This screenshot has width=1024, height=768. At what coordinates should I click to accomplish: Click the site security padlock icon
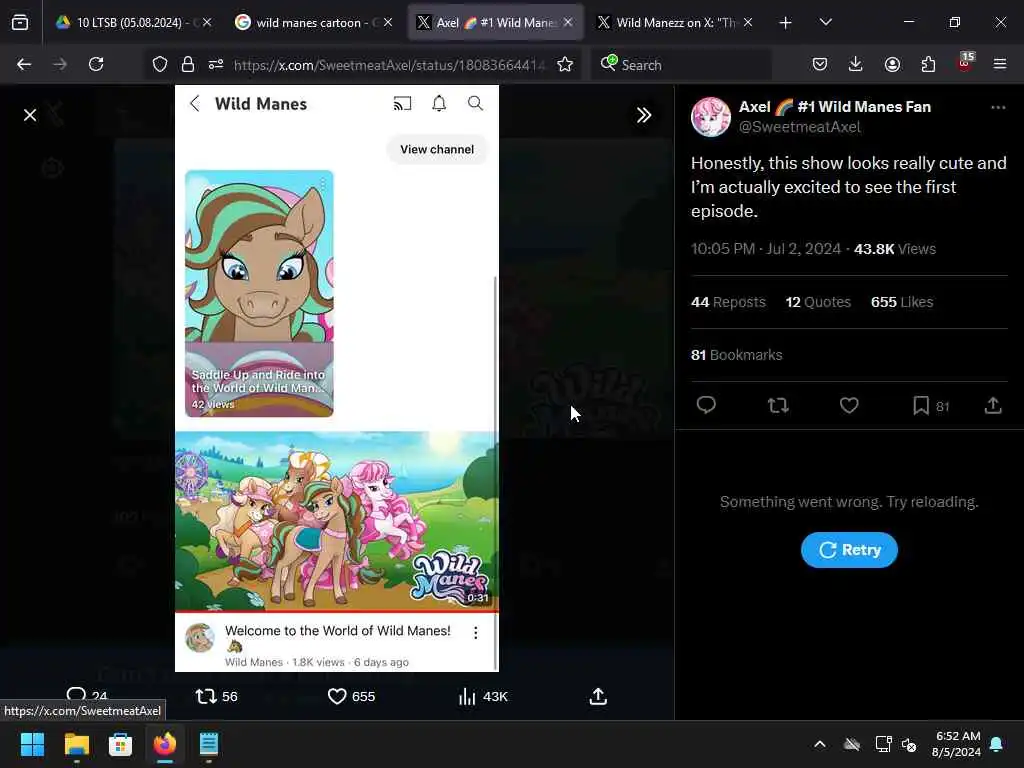click(x=188, y=64)
